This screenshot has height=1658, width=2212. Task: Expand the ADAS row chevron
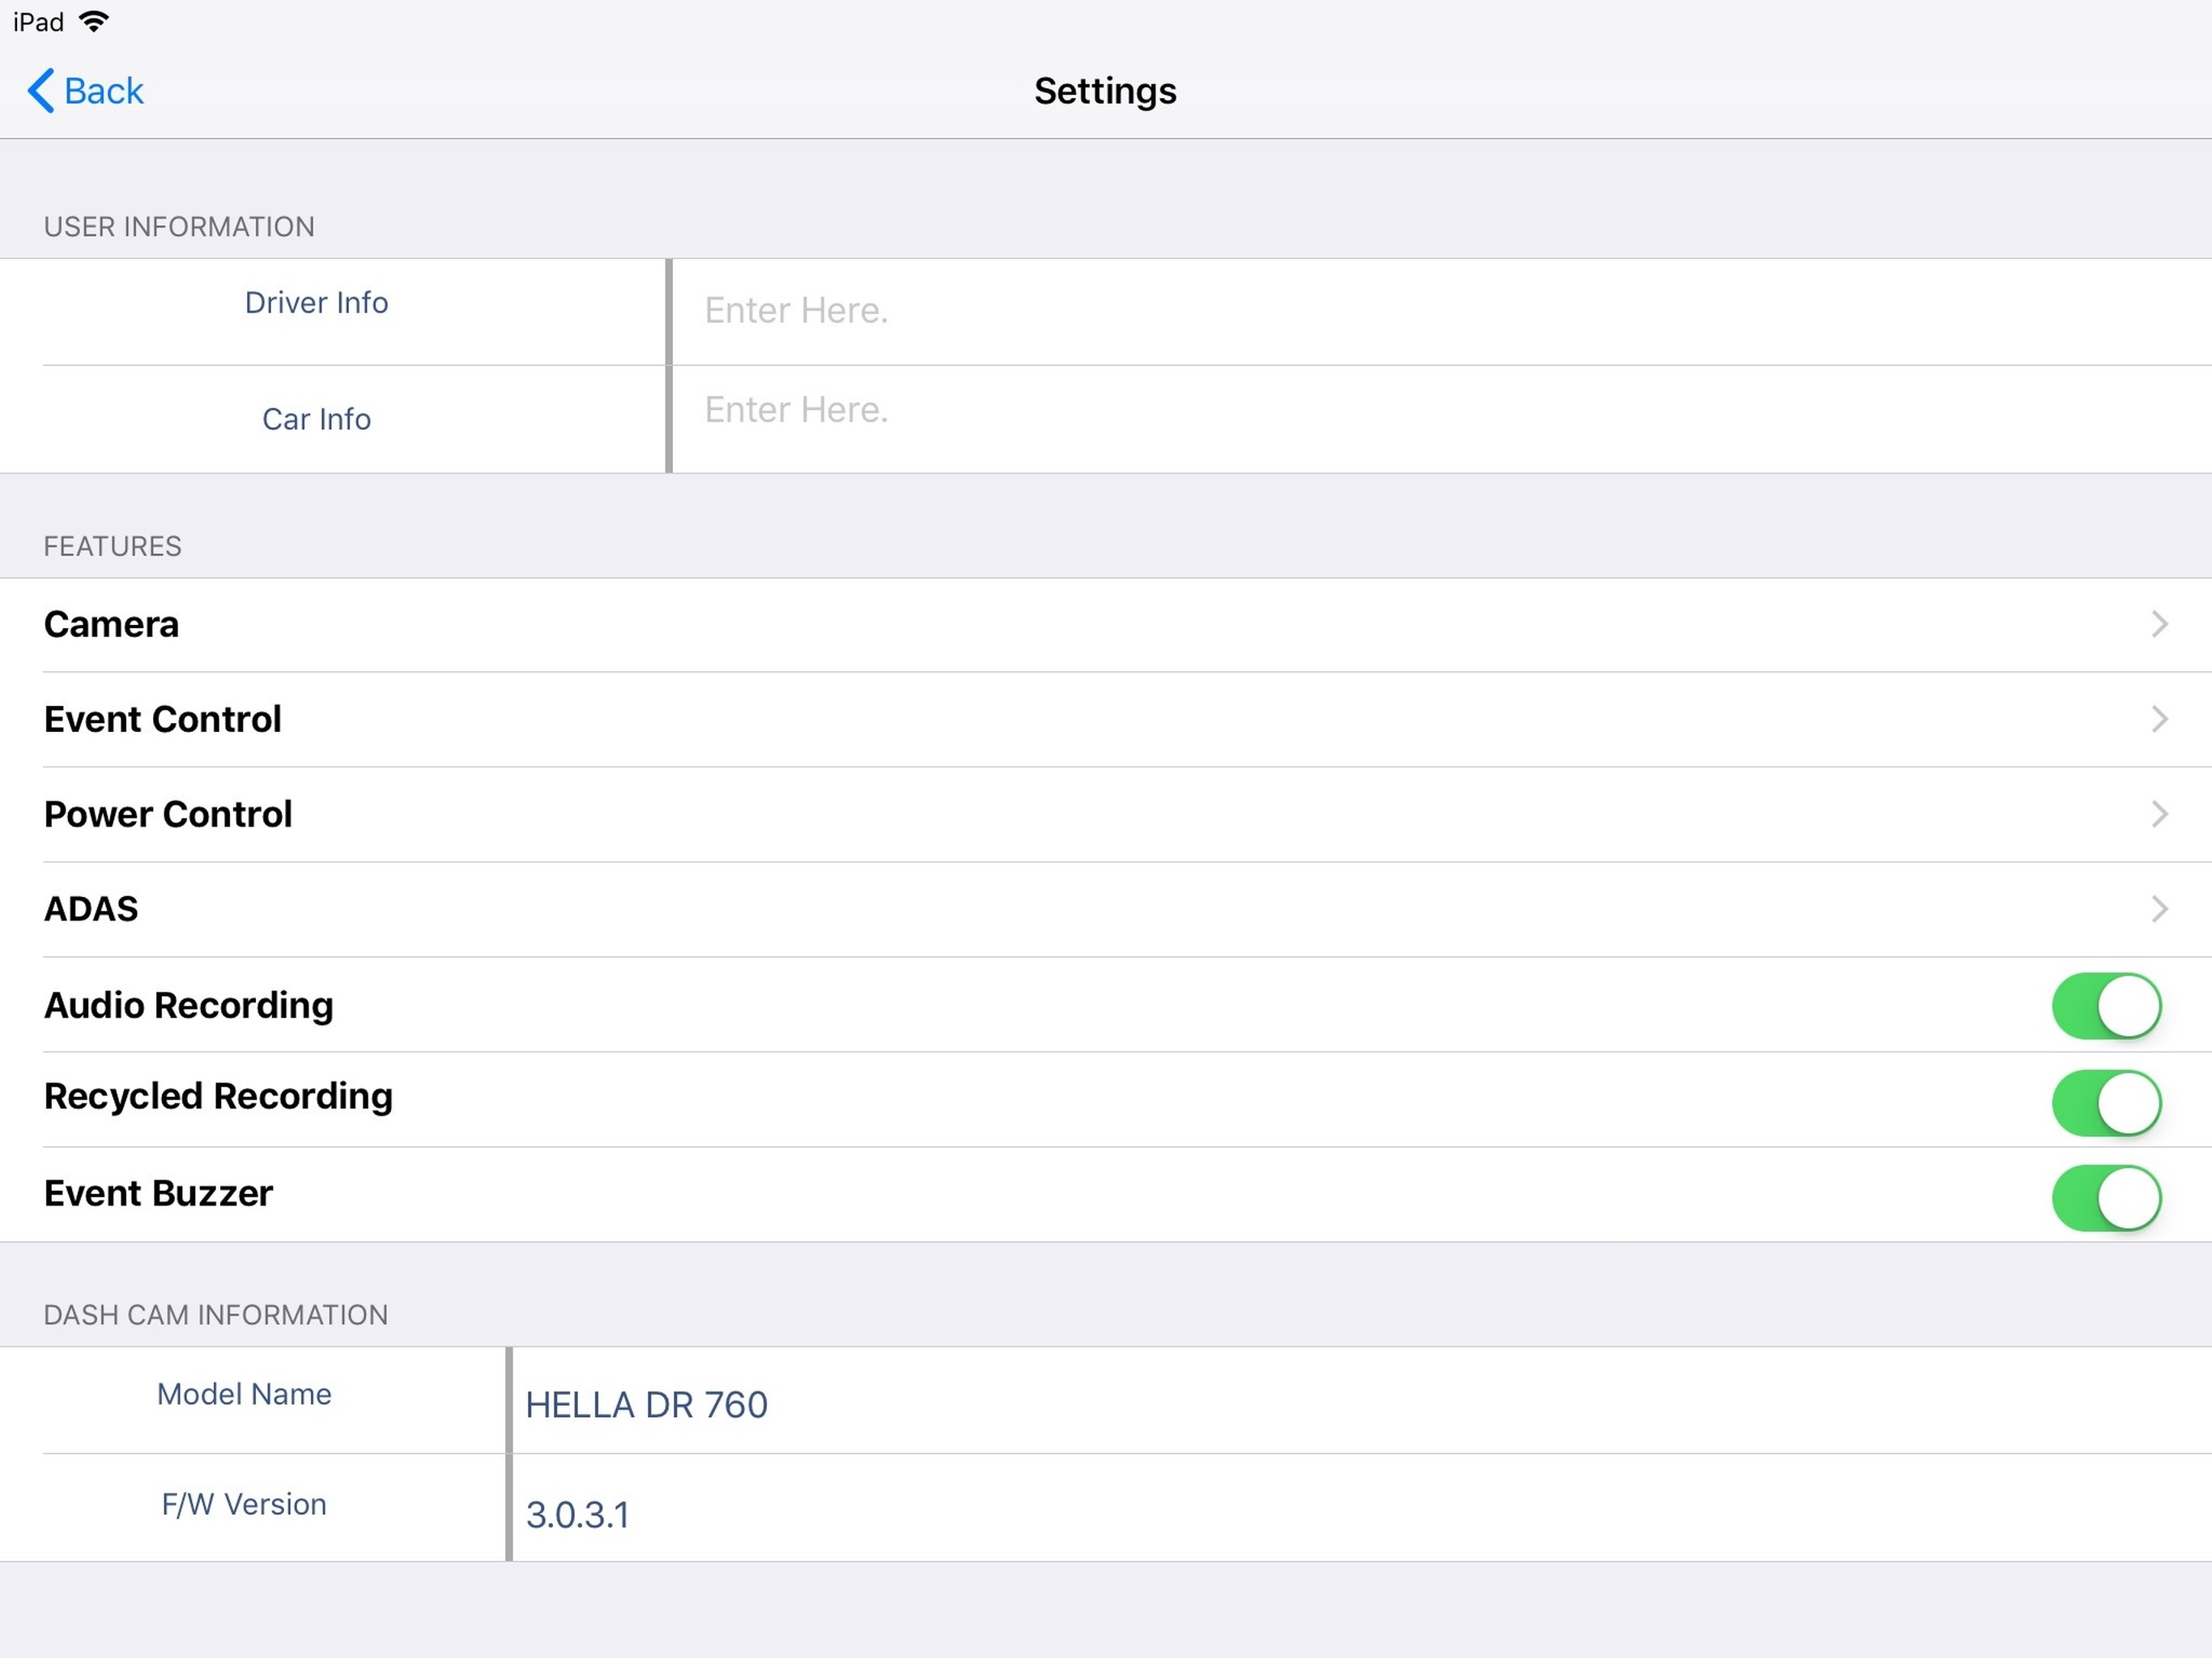(2160, 909)
